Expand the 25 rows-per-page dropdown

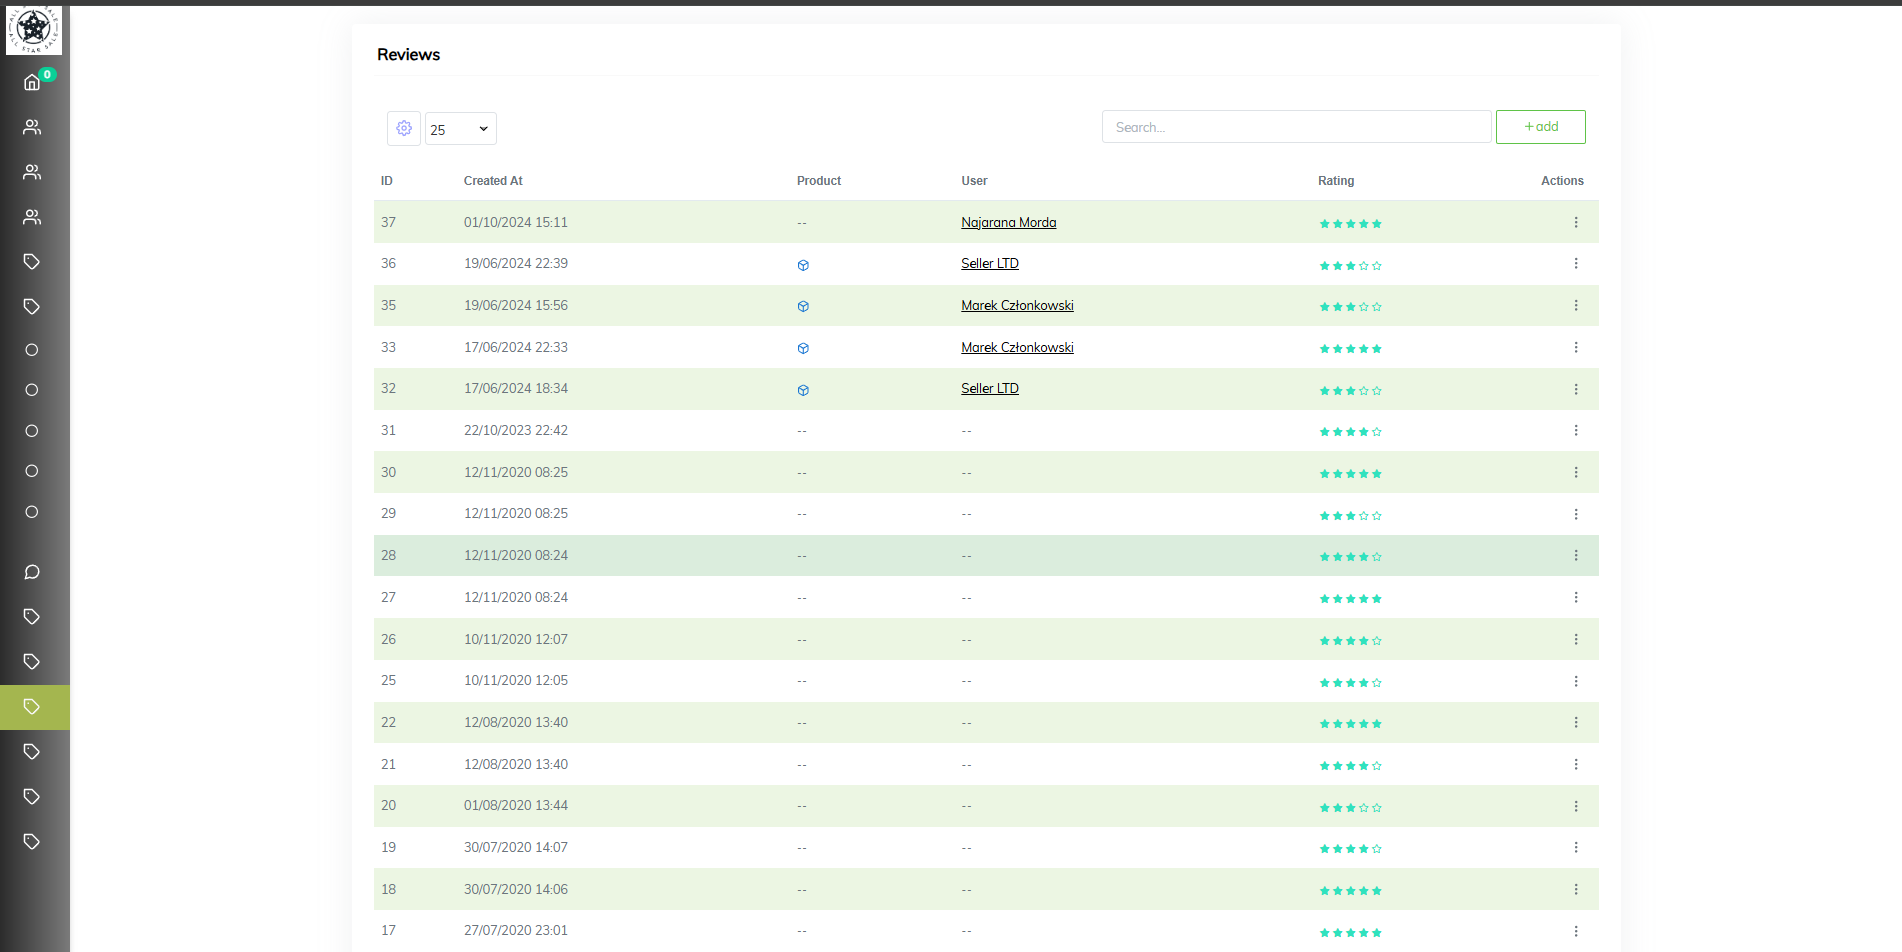click(x=460, y=129)
